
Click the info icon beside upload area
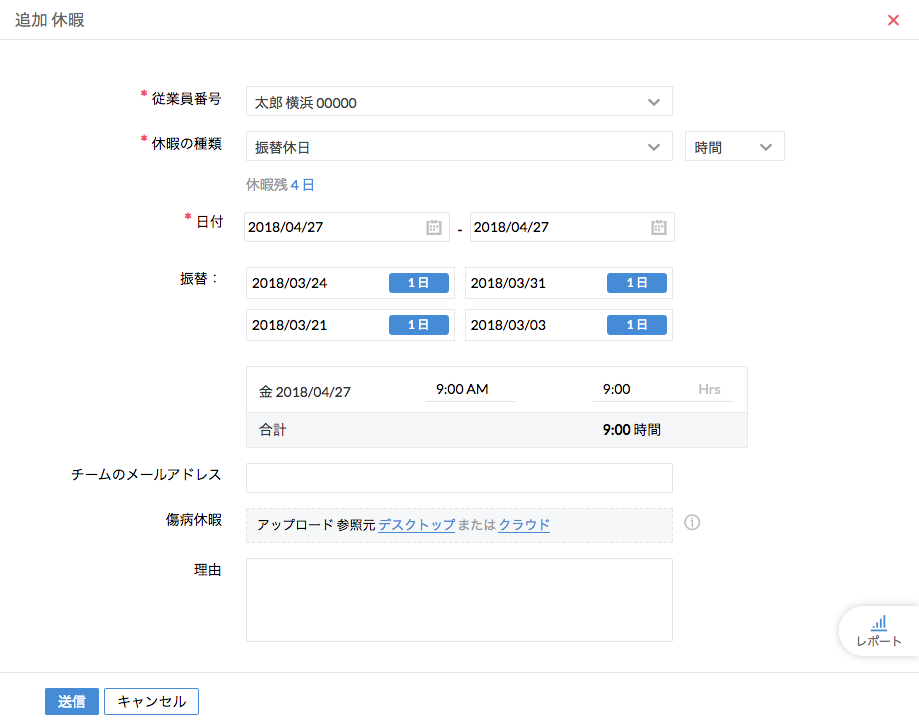692,522
